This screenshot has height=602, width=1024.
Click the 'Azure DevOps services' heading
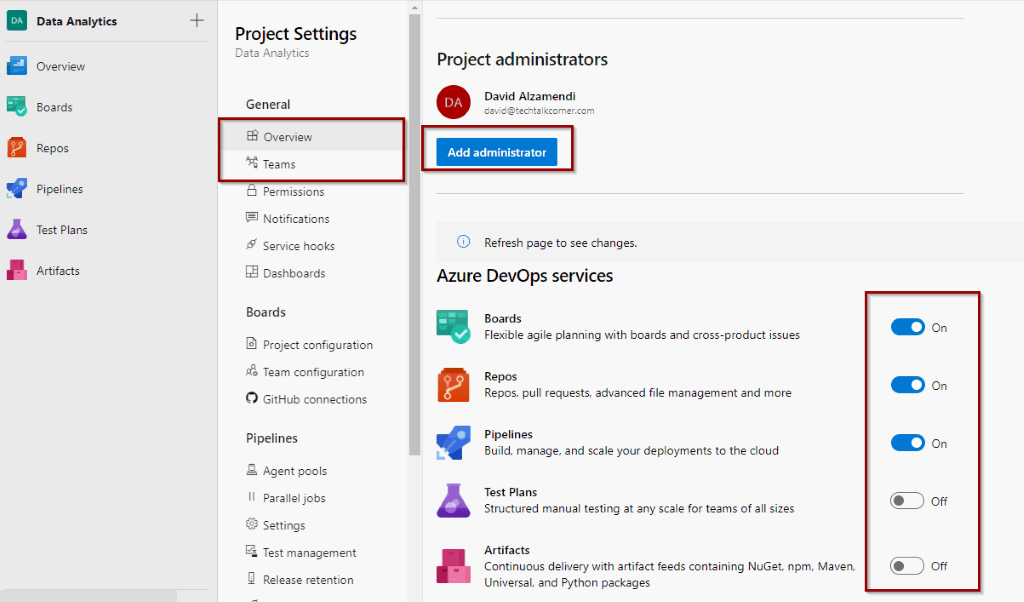click(x=524, y=276)
